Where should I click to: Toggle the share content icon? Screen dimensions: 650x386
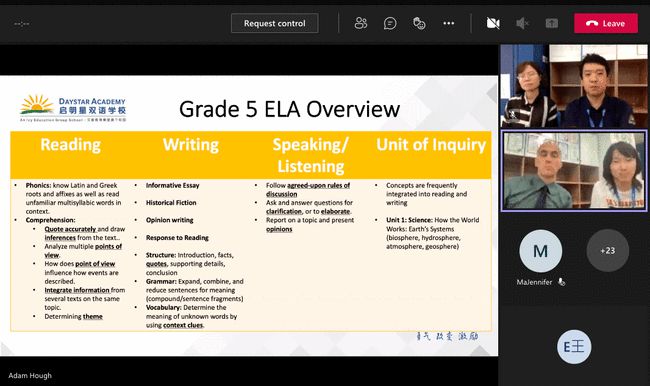tap(551, 23)
